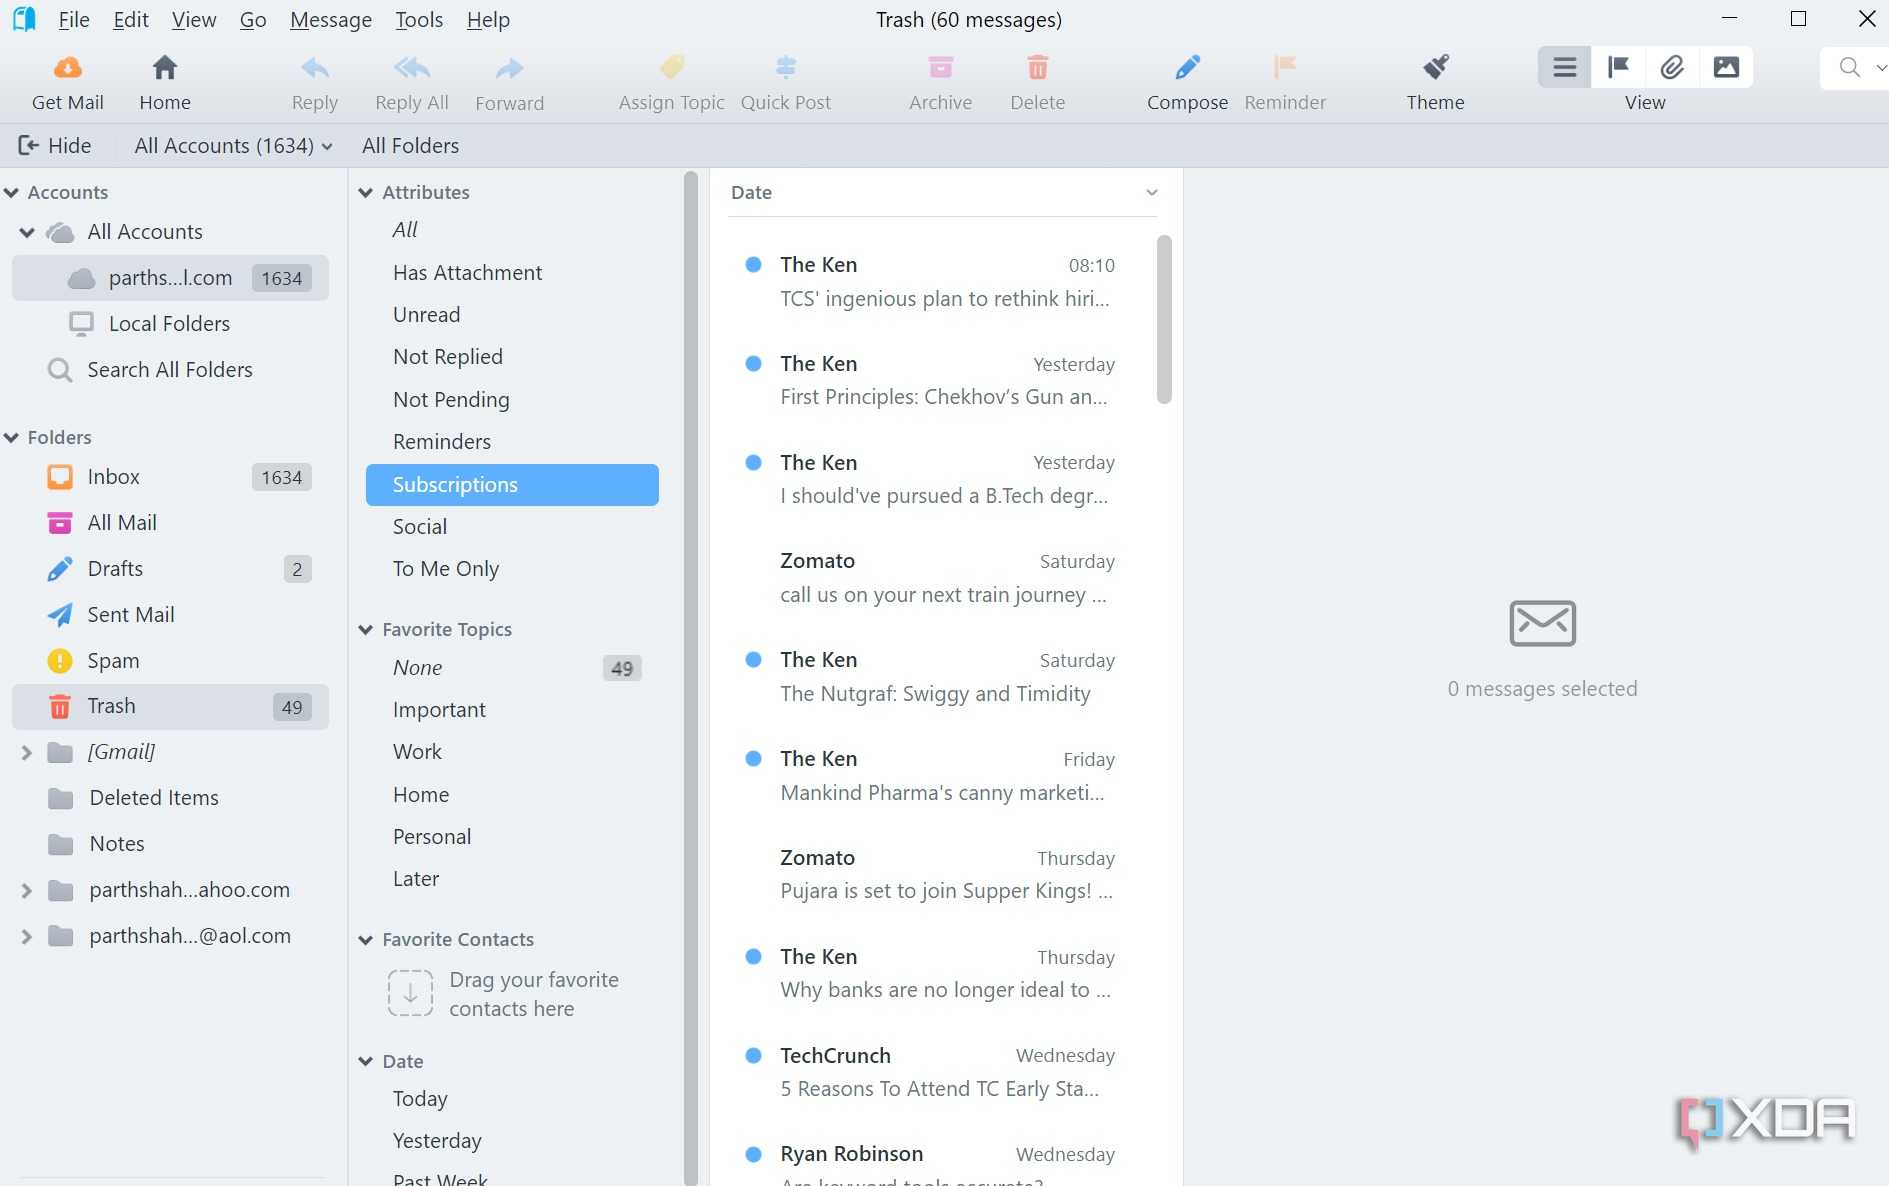Viewport: 1889px width, 1186px height.
Task: Expand the parthshah...@aol.com folder
Action: point(27,936)
